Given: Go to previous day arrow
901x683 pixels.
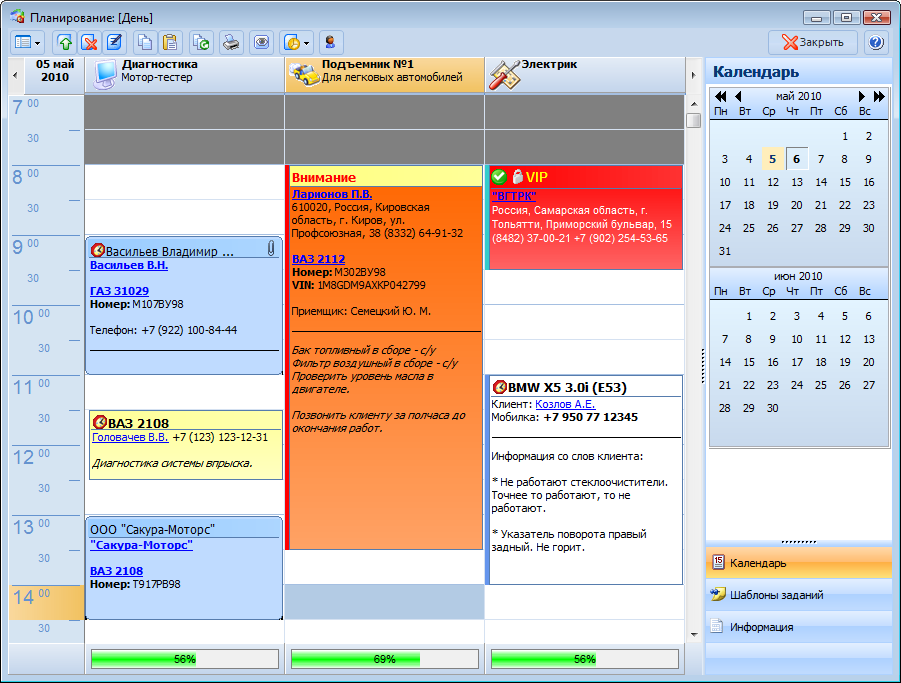Looking at the screenshot, I should 16,75.
